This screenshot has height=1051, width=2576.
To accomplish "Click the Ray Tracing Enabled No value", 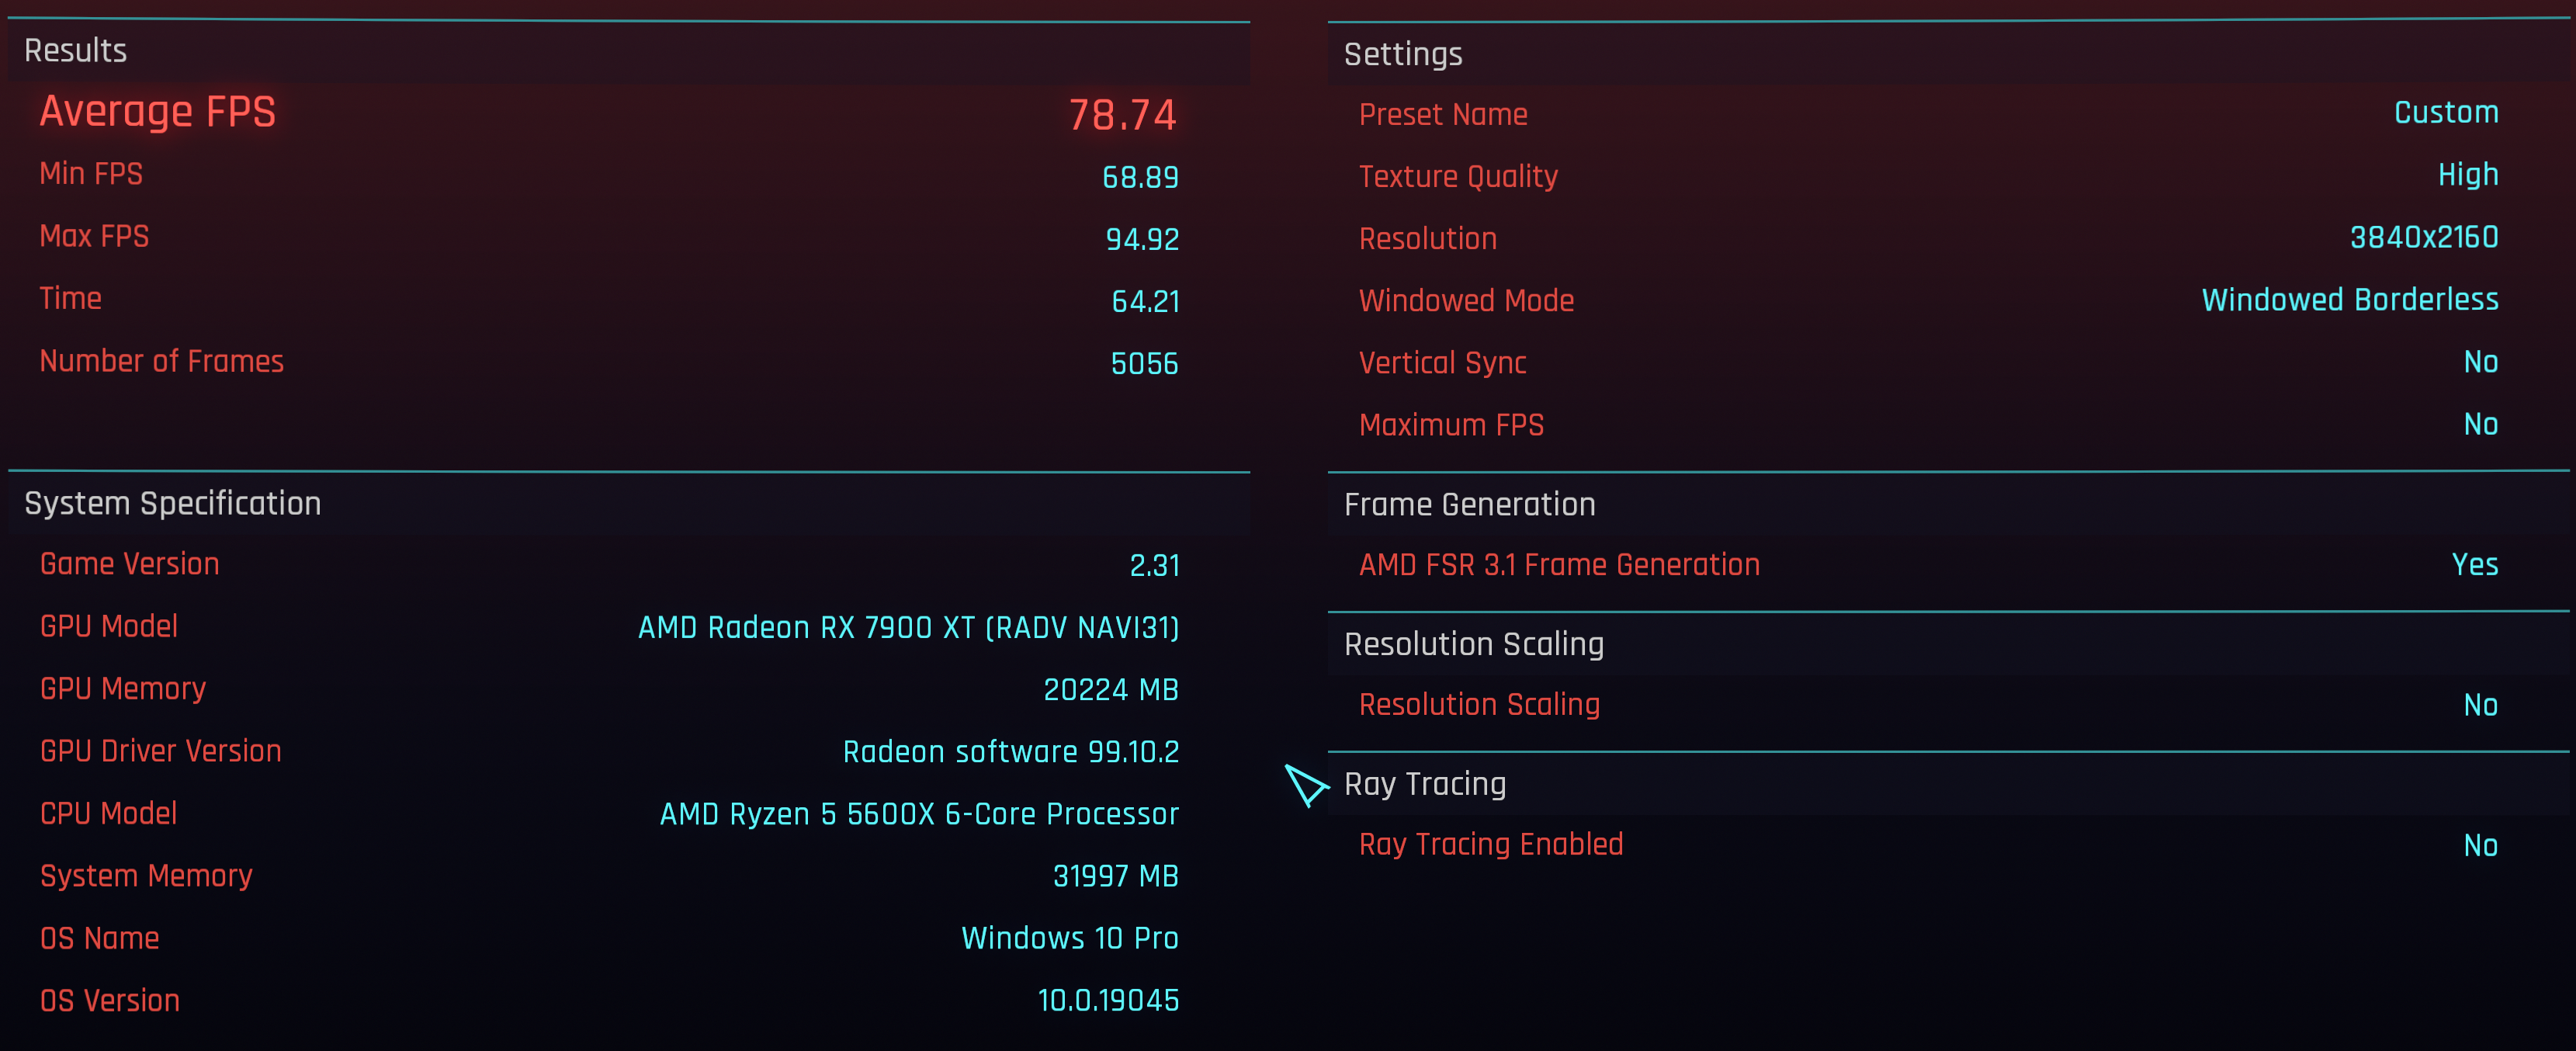I will (2480, 846).
